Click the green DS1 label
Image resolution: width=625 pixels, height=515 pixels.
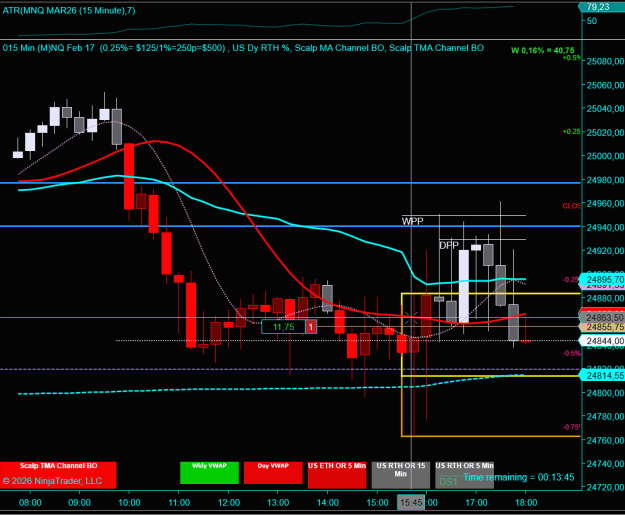point(448,482)
